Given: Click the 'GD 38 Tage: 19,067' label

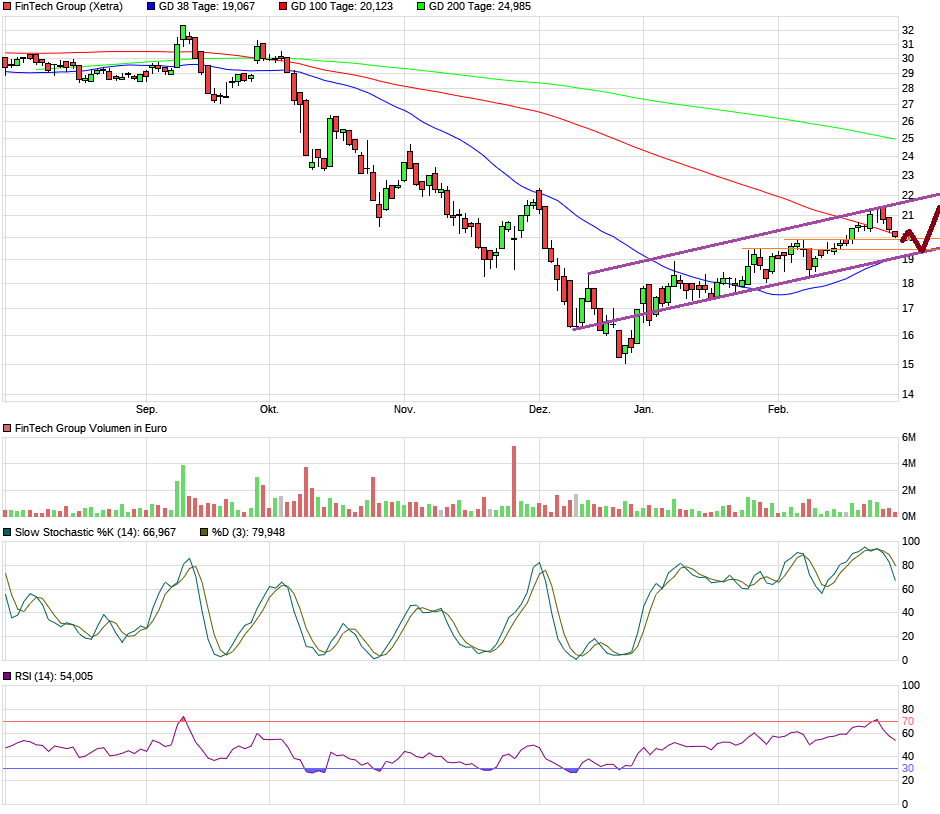Looking at the screenshot, I should click(207, 7).
